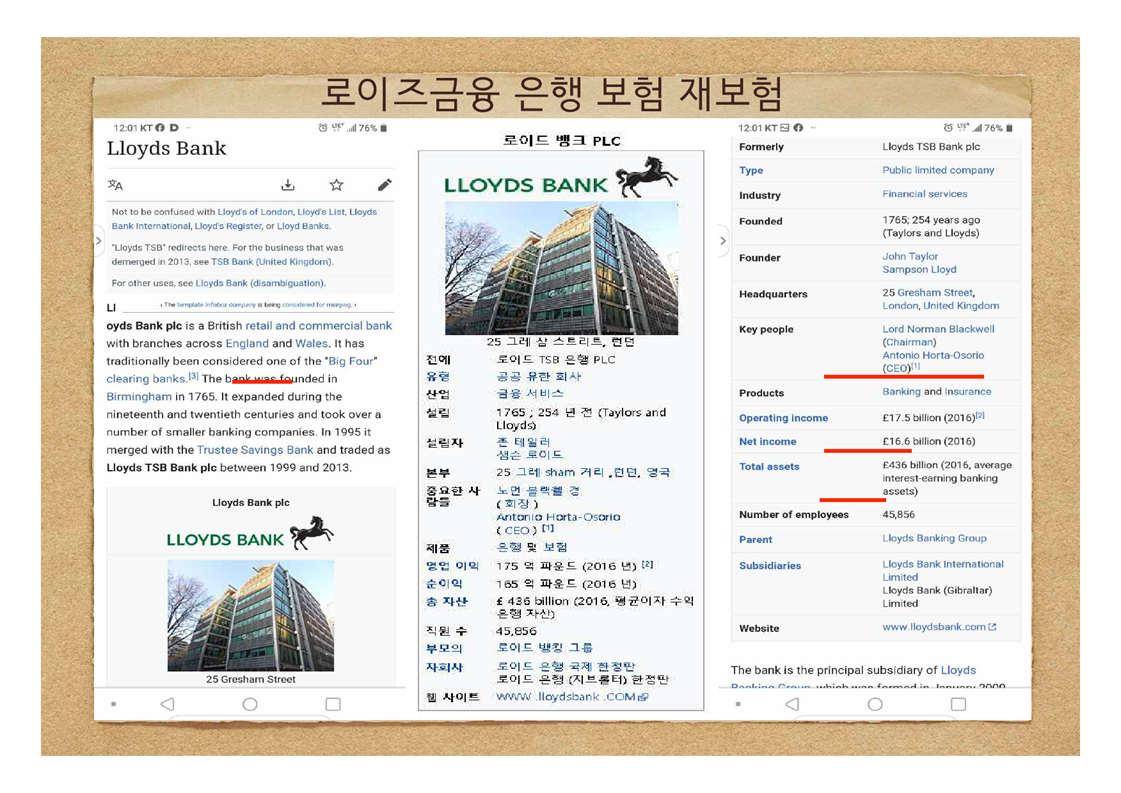This screenshot has height=793, width=1121.
Task: Follow the "Wales" link in article
Action: [x=312, y=343]
